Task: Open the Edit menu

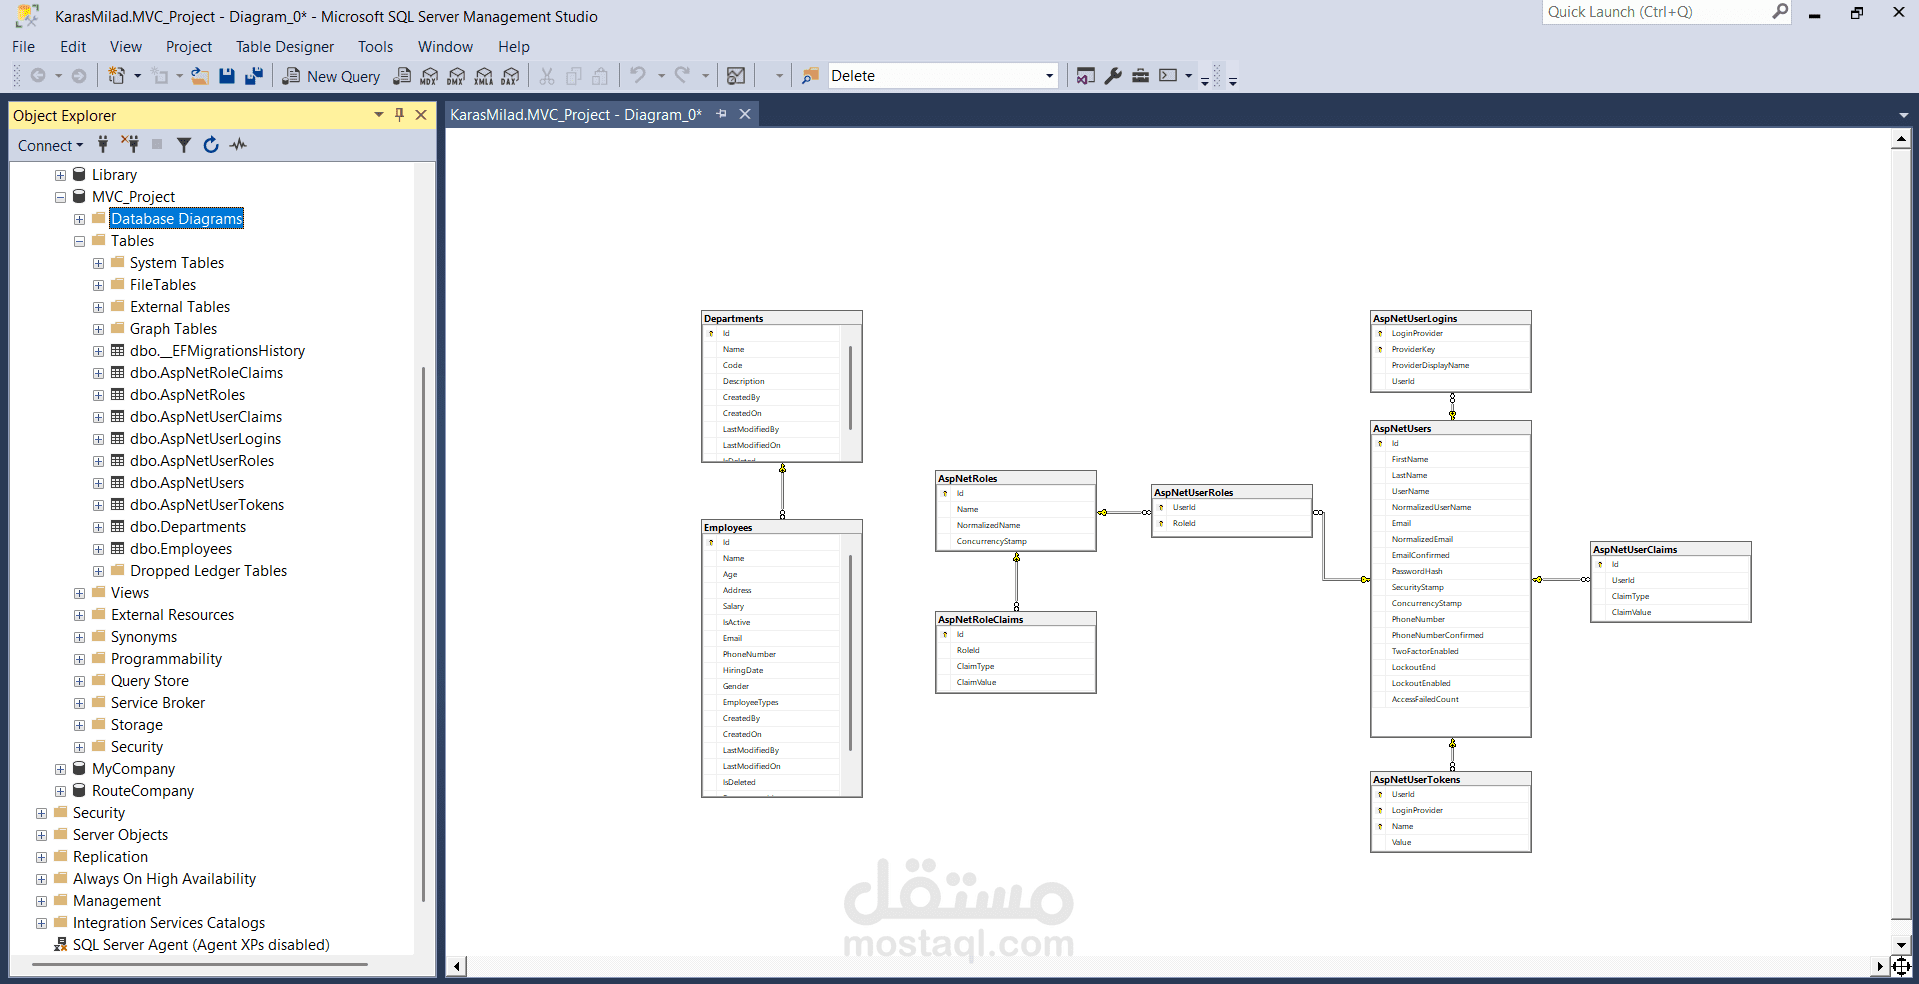Action: point(73,47)
